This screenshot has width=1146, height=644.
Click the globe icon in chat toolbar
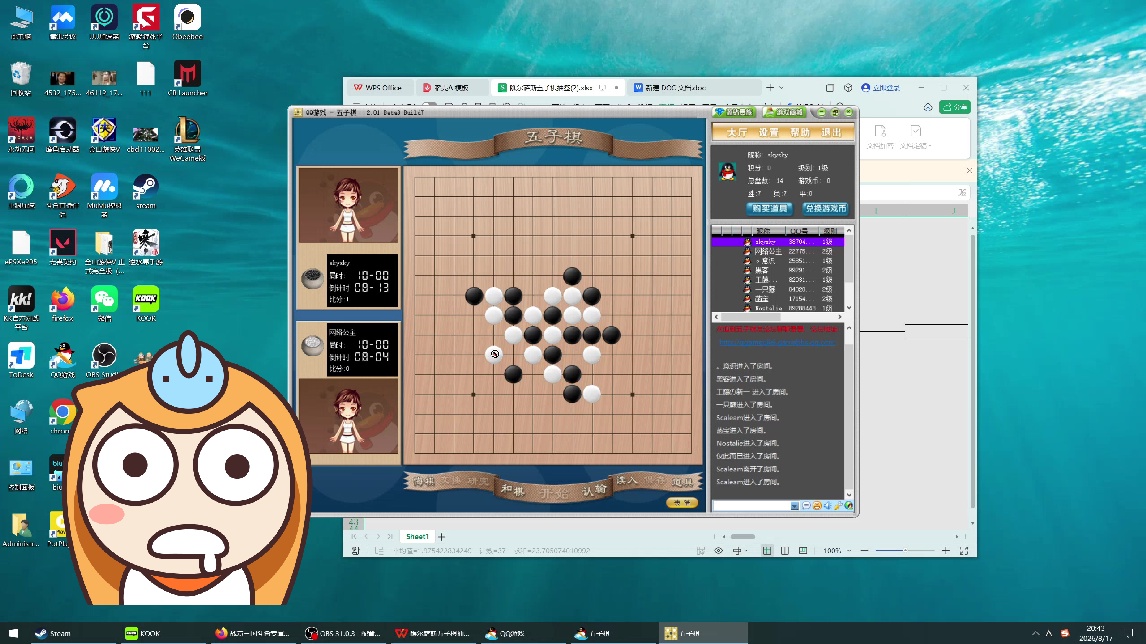(849, 506)
